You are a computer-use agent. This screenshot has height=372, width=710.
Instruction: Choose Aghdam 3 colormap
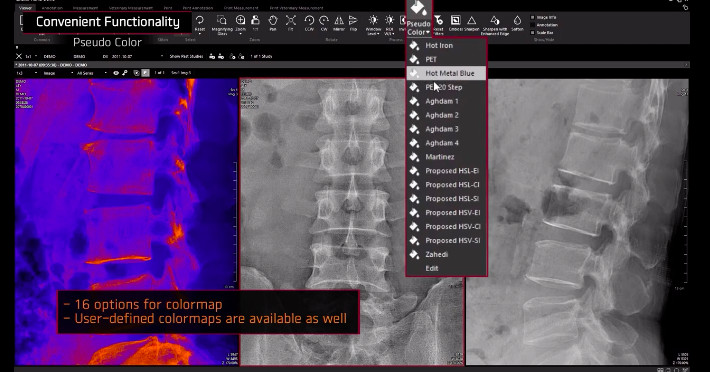pos(446,129)
